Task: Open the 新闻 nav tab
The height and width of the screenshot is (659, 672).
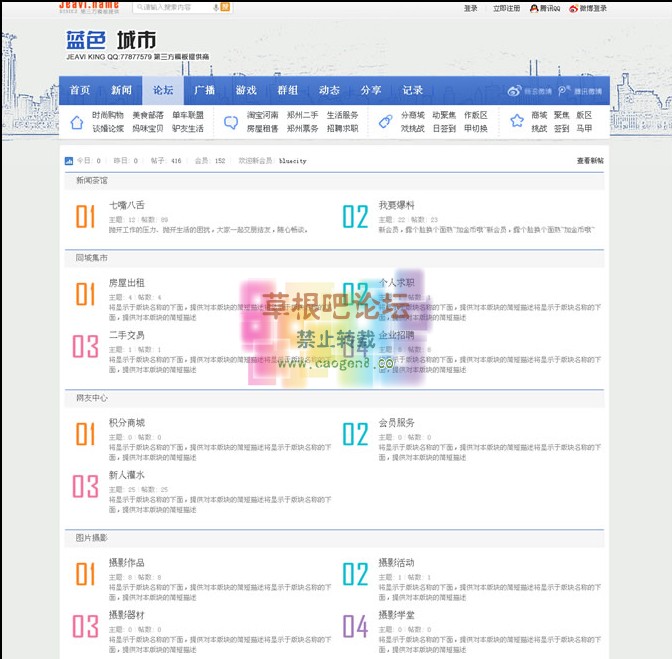Action: [x=121, y=90]
